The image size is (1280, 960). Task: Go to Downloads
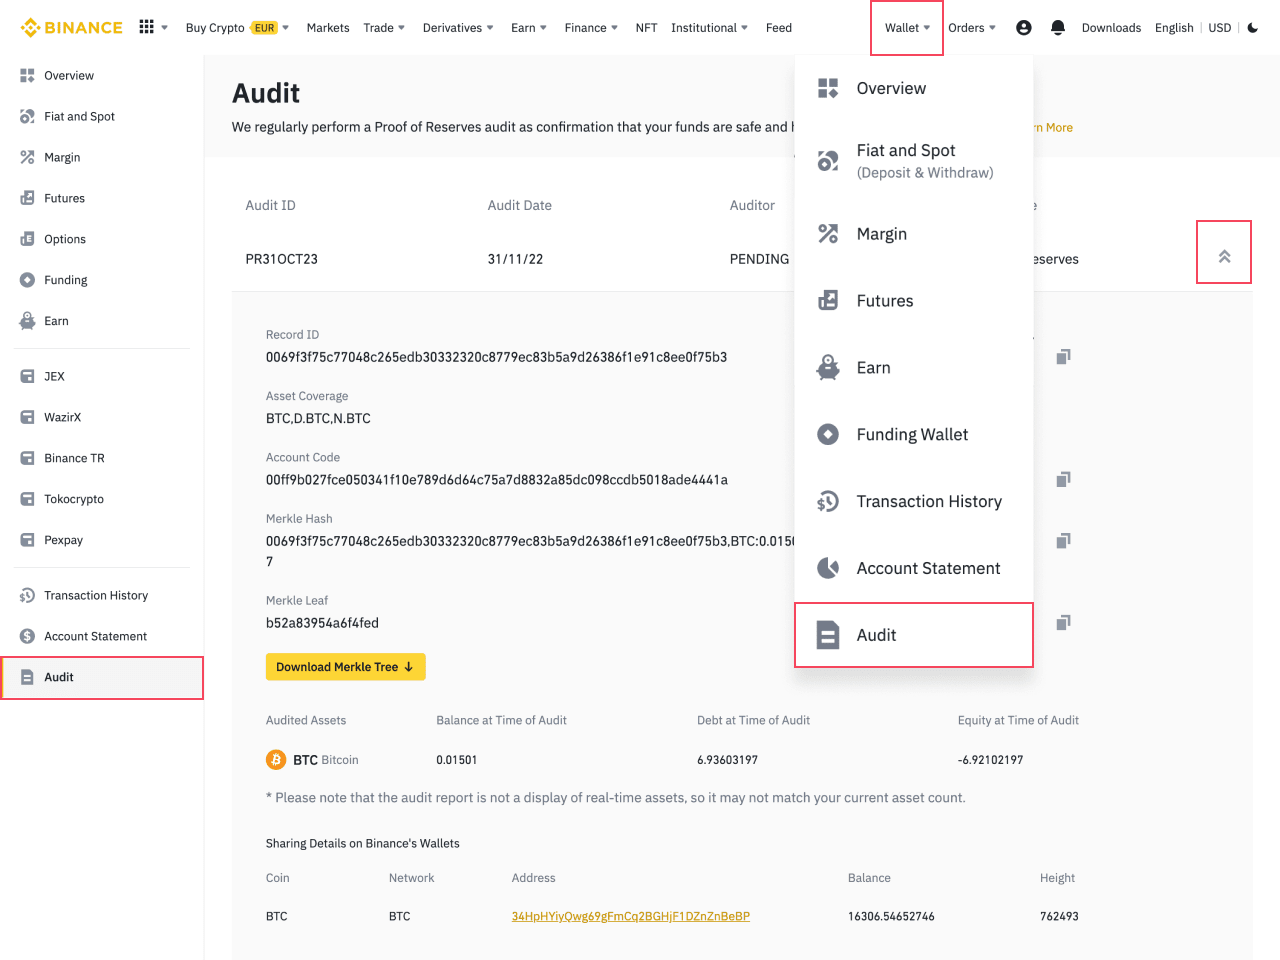coord(1111,28)
